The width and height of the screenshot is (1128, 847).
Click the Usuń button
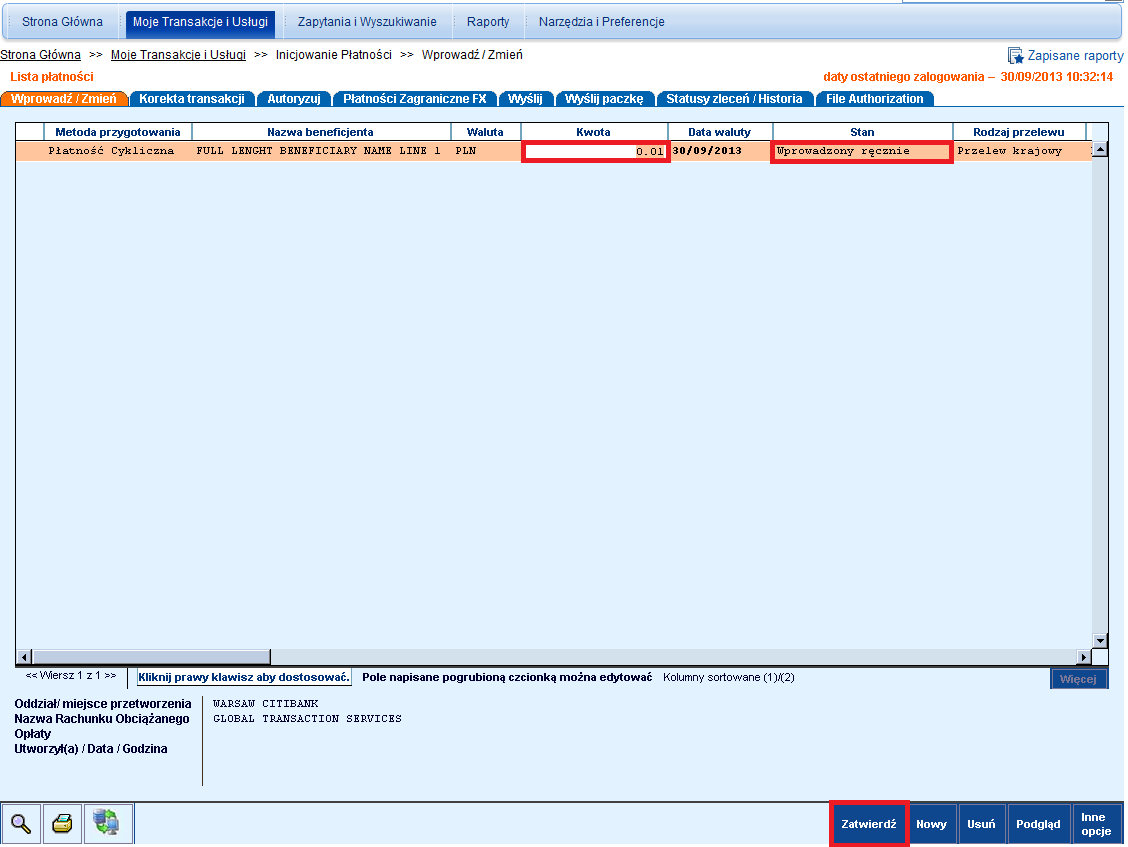tap(981, 824)
